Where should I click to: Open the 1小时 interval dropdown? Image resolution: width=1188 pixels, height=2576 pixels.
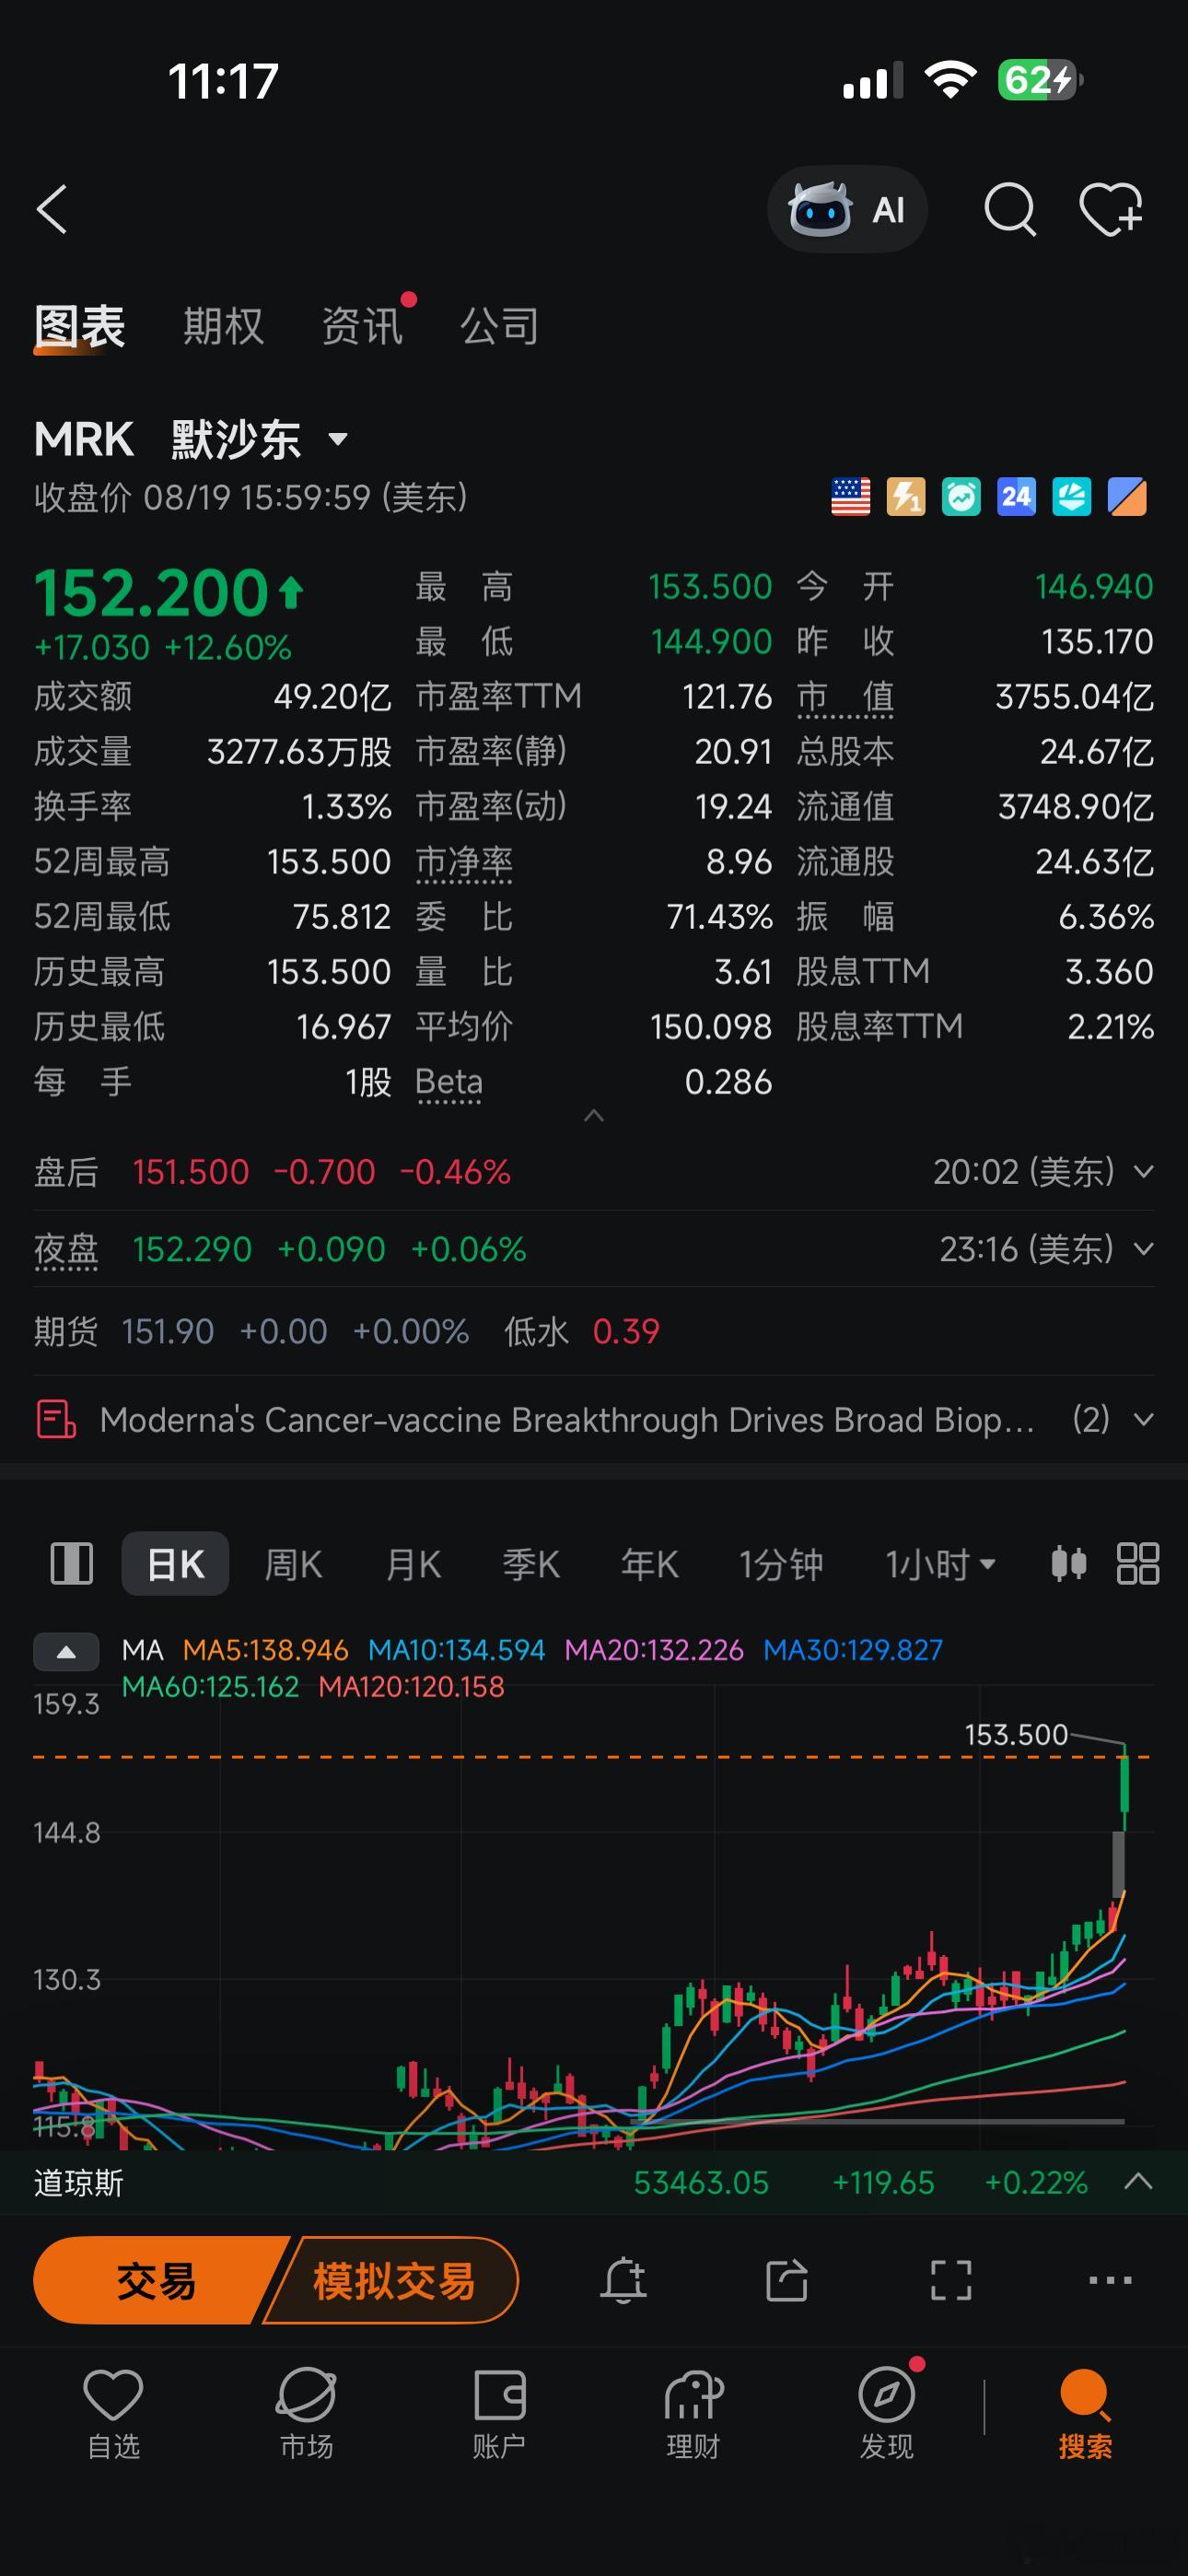pos(940,1564)
